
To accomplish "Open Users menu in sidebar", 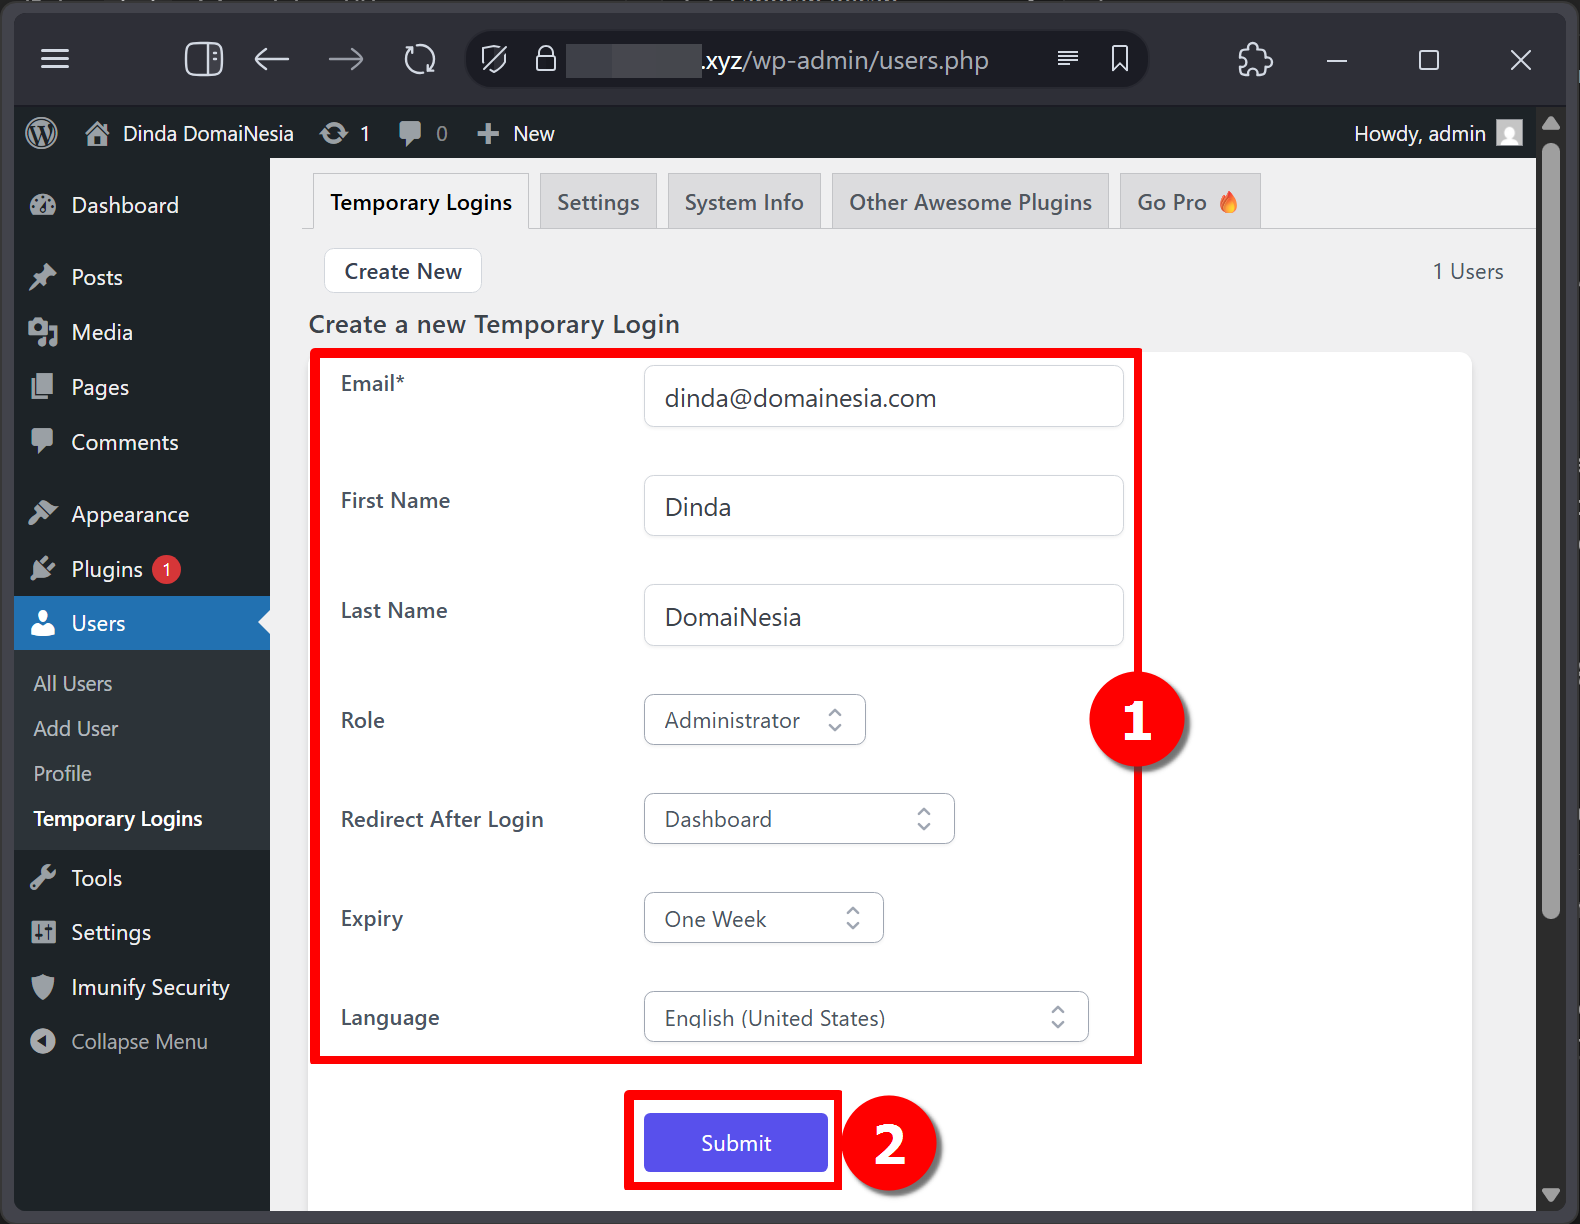I will 142,623.
